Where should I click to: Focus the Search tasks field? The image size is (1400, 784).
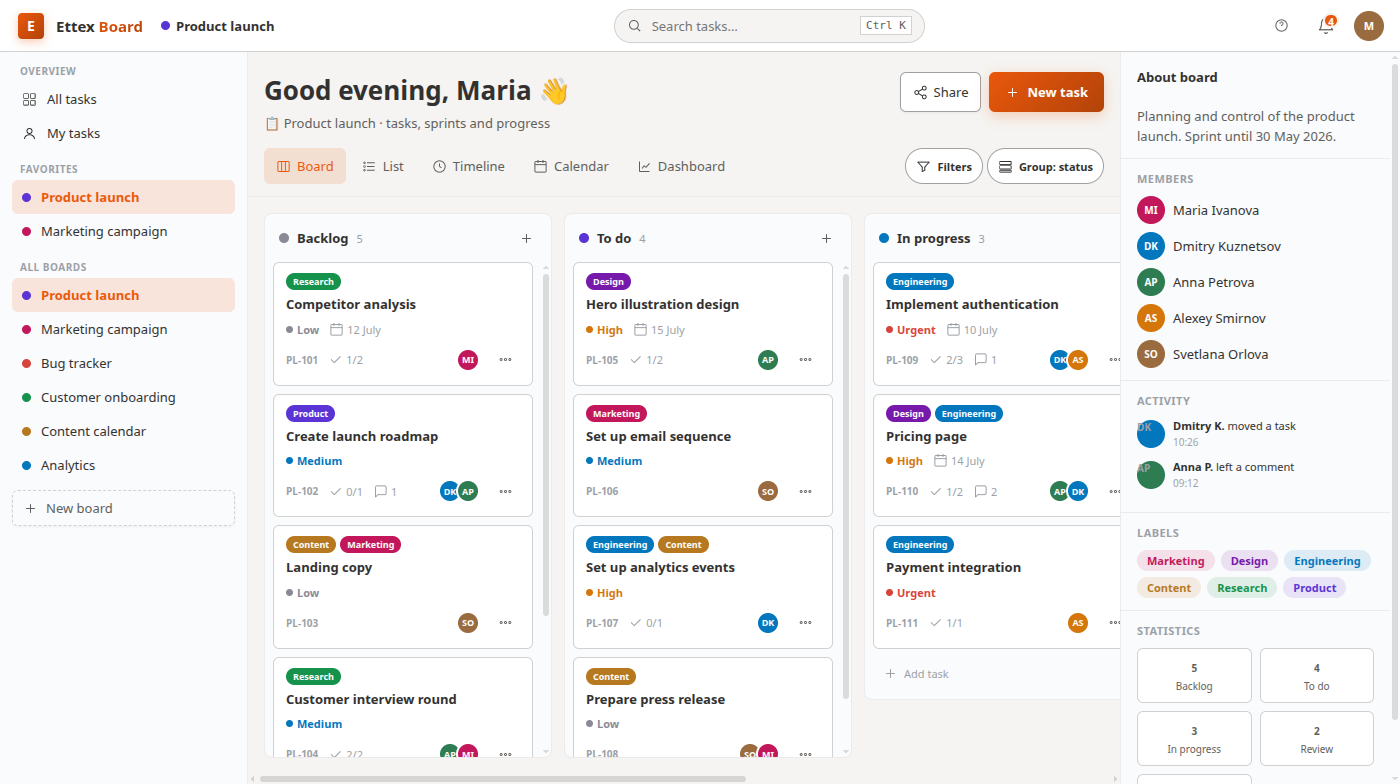pyautogui.click(x=769, y=26)
